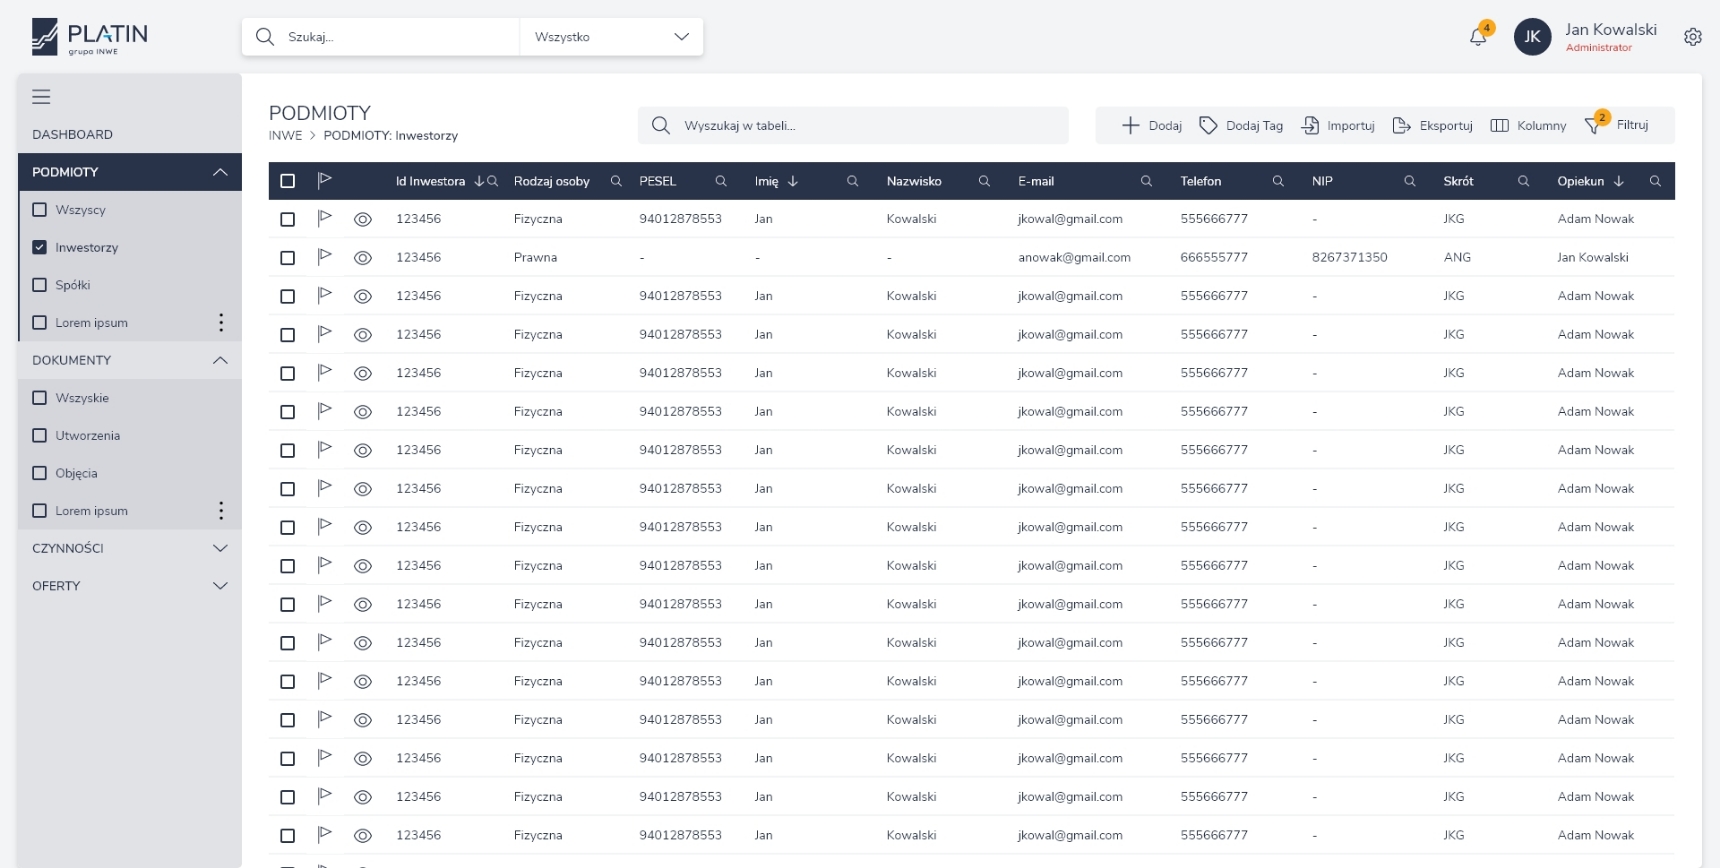Screen dimensions: 1720x868
Task: Click the Filtruj filter icon
Action: tap(1593, 126)
